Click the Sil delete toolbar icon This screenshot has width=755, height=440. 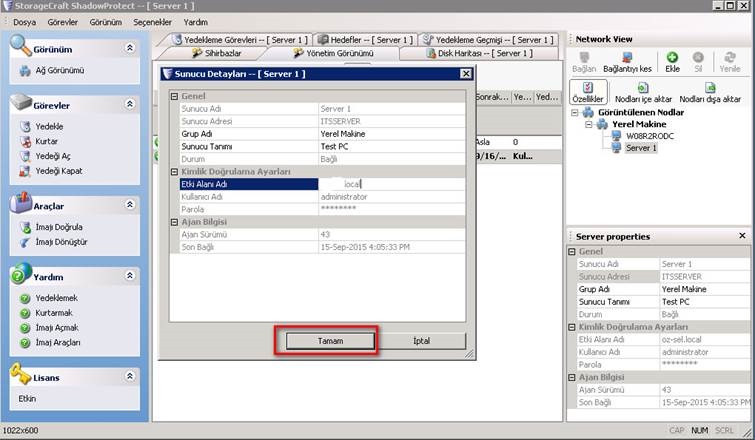coord(698,57)
